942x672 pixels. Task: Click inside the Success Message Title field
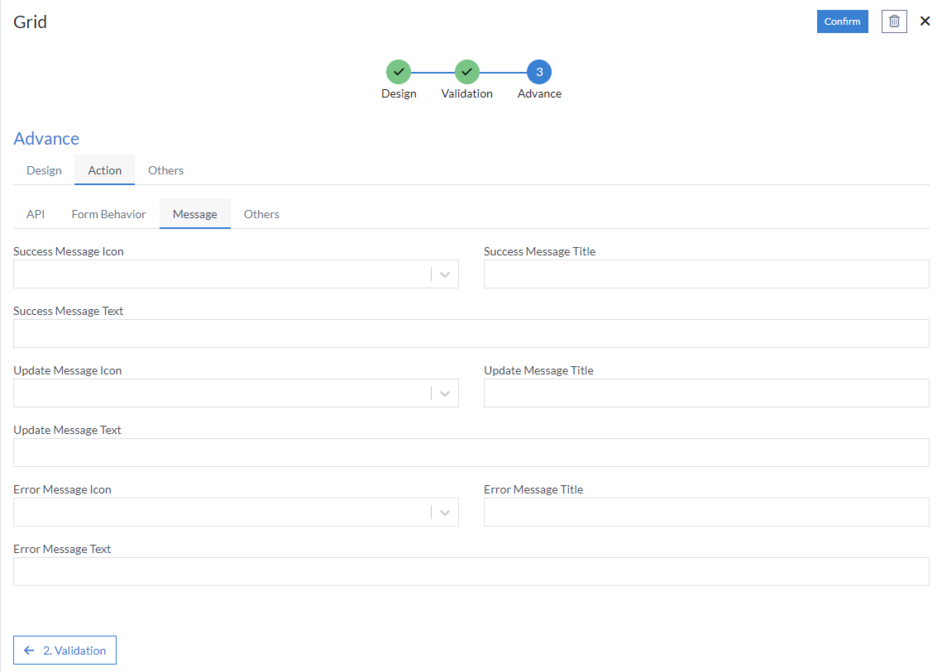point(705,273)
